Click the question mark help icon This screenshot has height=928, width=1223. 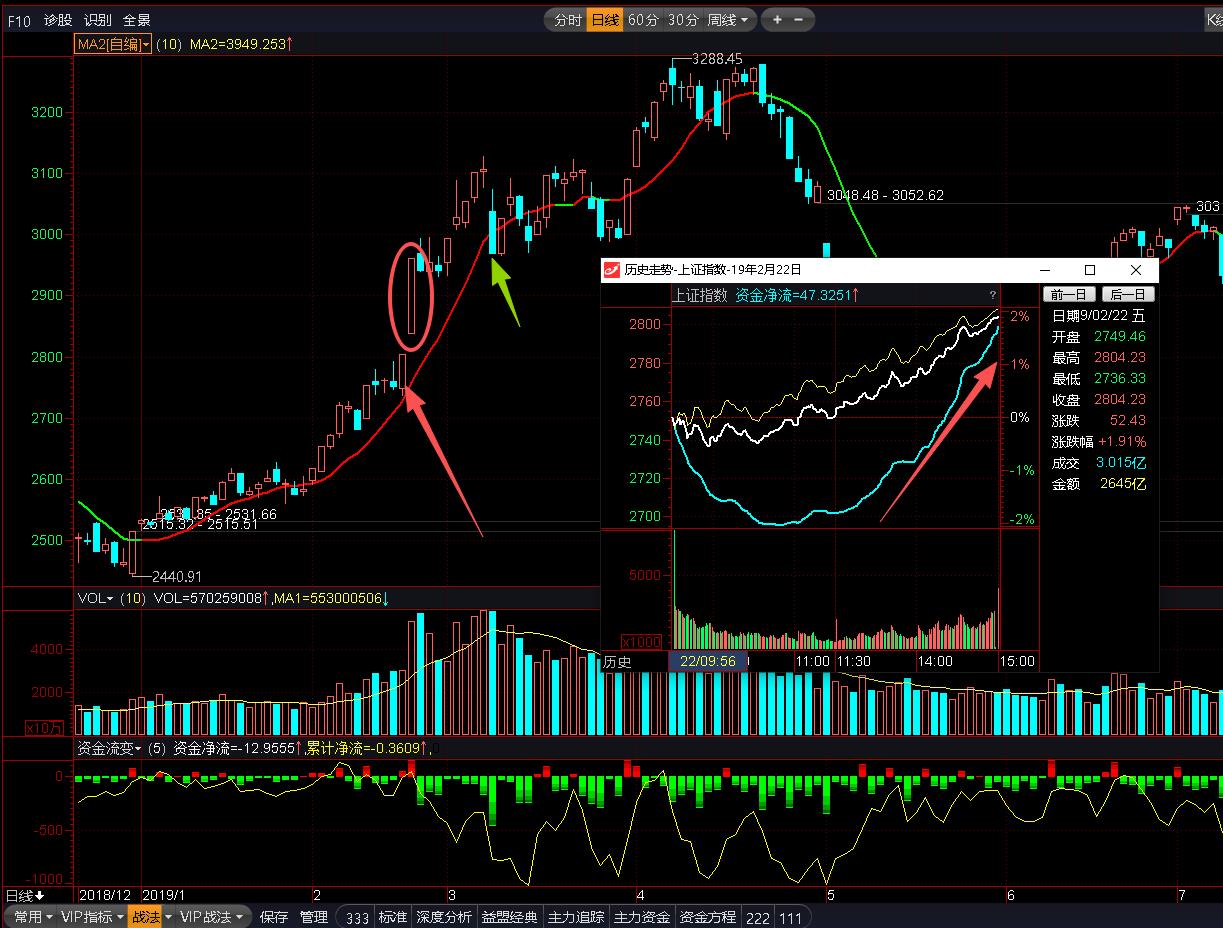[992, 295]
